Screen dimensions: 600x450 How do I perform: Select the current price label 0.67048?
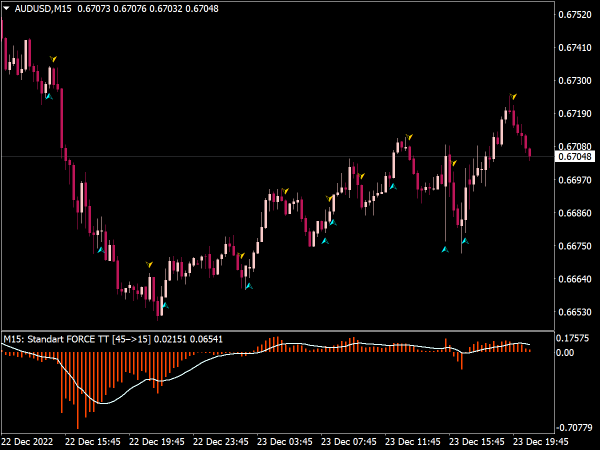coord(574,157)
